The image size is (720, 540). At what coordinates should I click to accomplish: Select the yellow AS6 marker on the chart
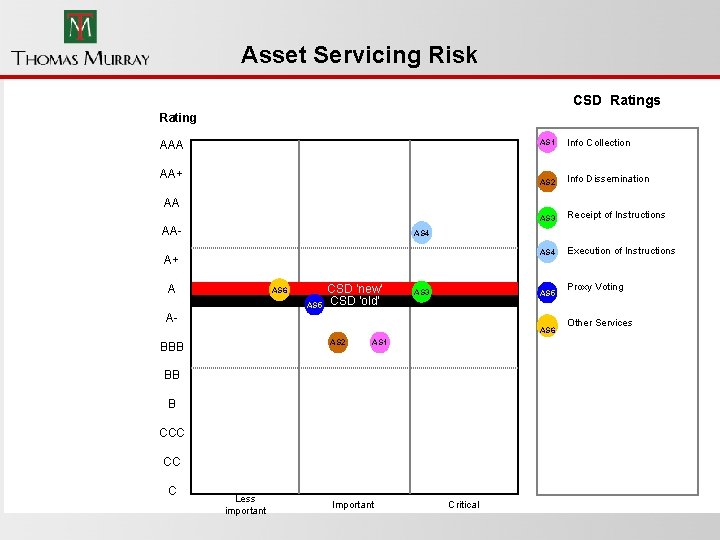click(x=279, y=290)
